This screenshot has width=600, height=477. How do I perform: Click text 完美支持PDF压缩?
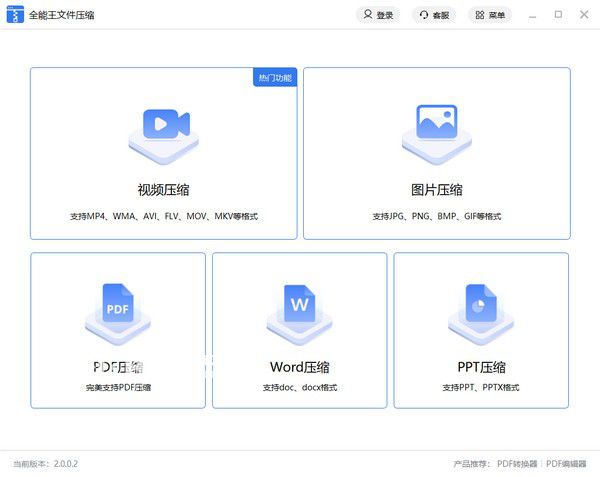[118, 387]
